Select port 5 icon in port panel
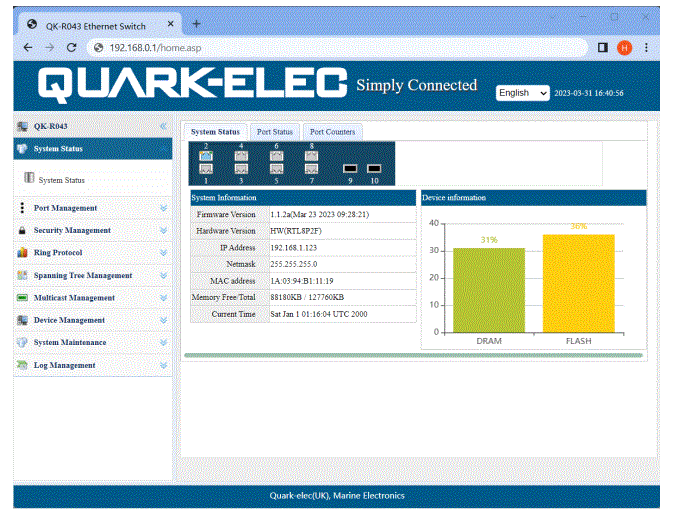Screen dimensions: 675x515 (x=276, y=169)
